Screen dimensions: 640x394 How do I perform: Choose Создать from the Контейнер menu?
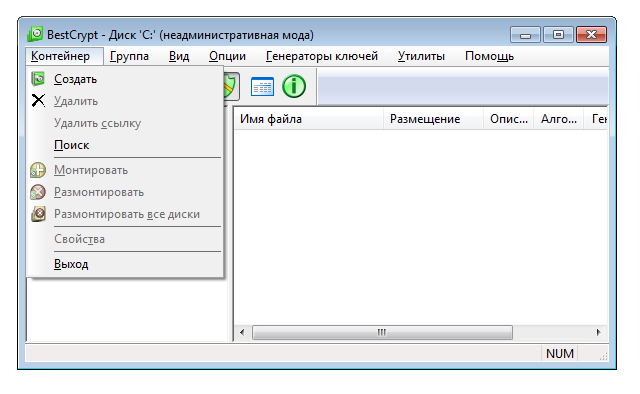125,79
